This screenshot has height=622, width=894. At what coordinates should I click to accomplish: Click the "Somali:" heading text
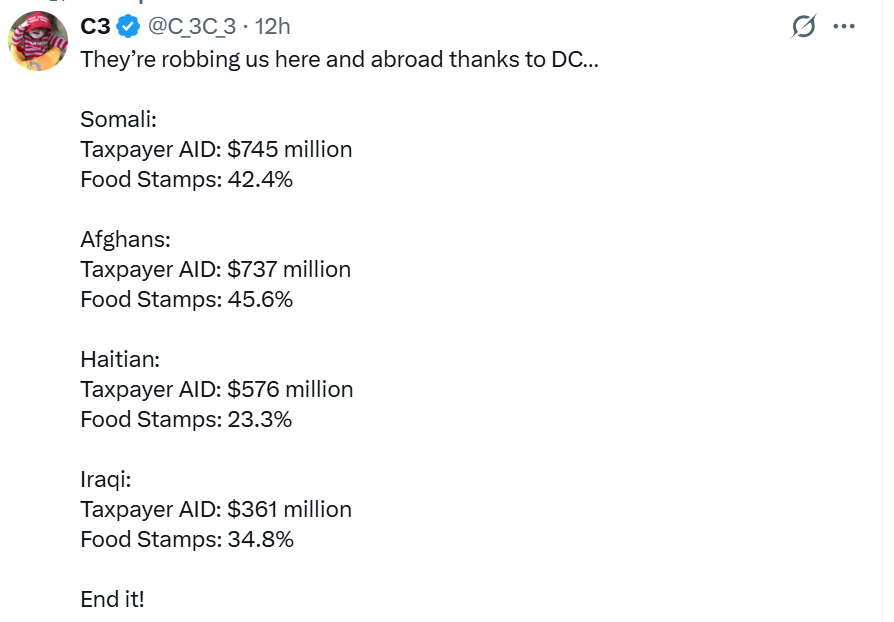coord(118,120)
